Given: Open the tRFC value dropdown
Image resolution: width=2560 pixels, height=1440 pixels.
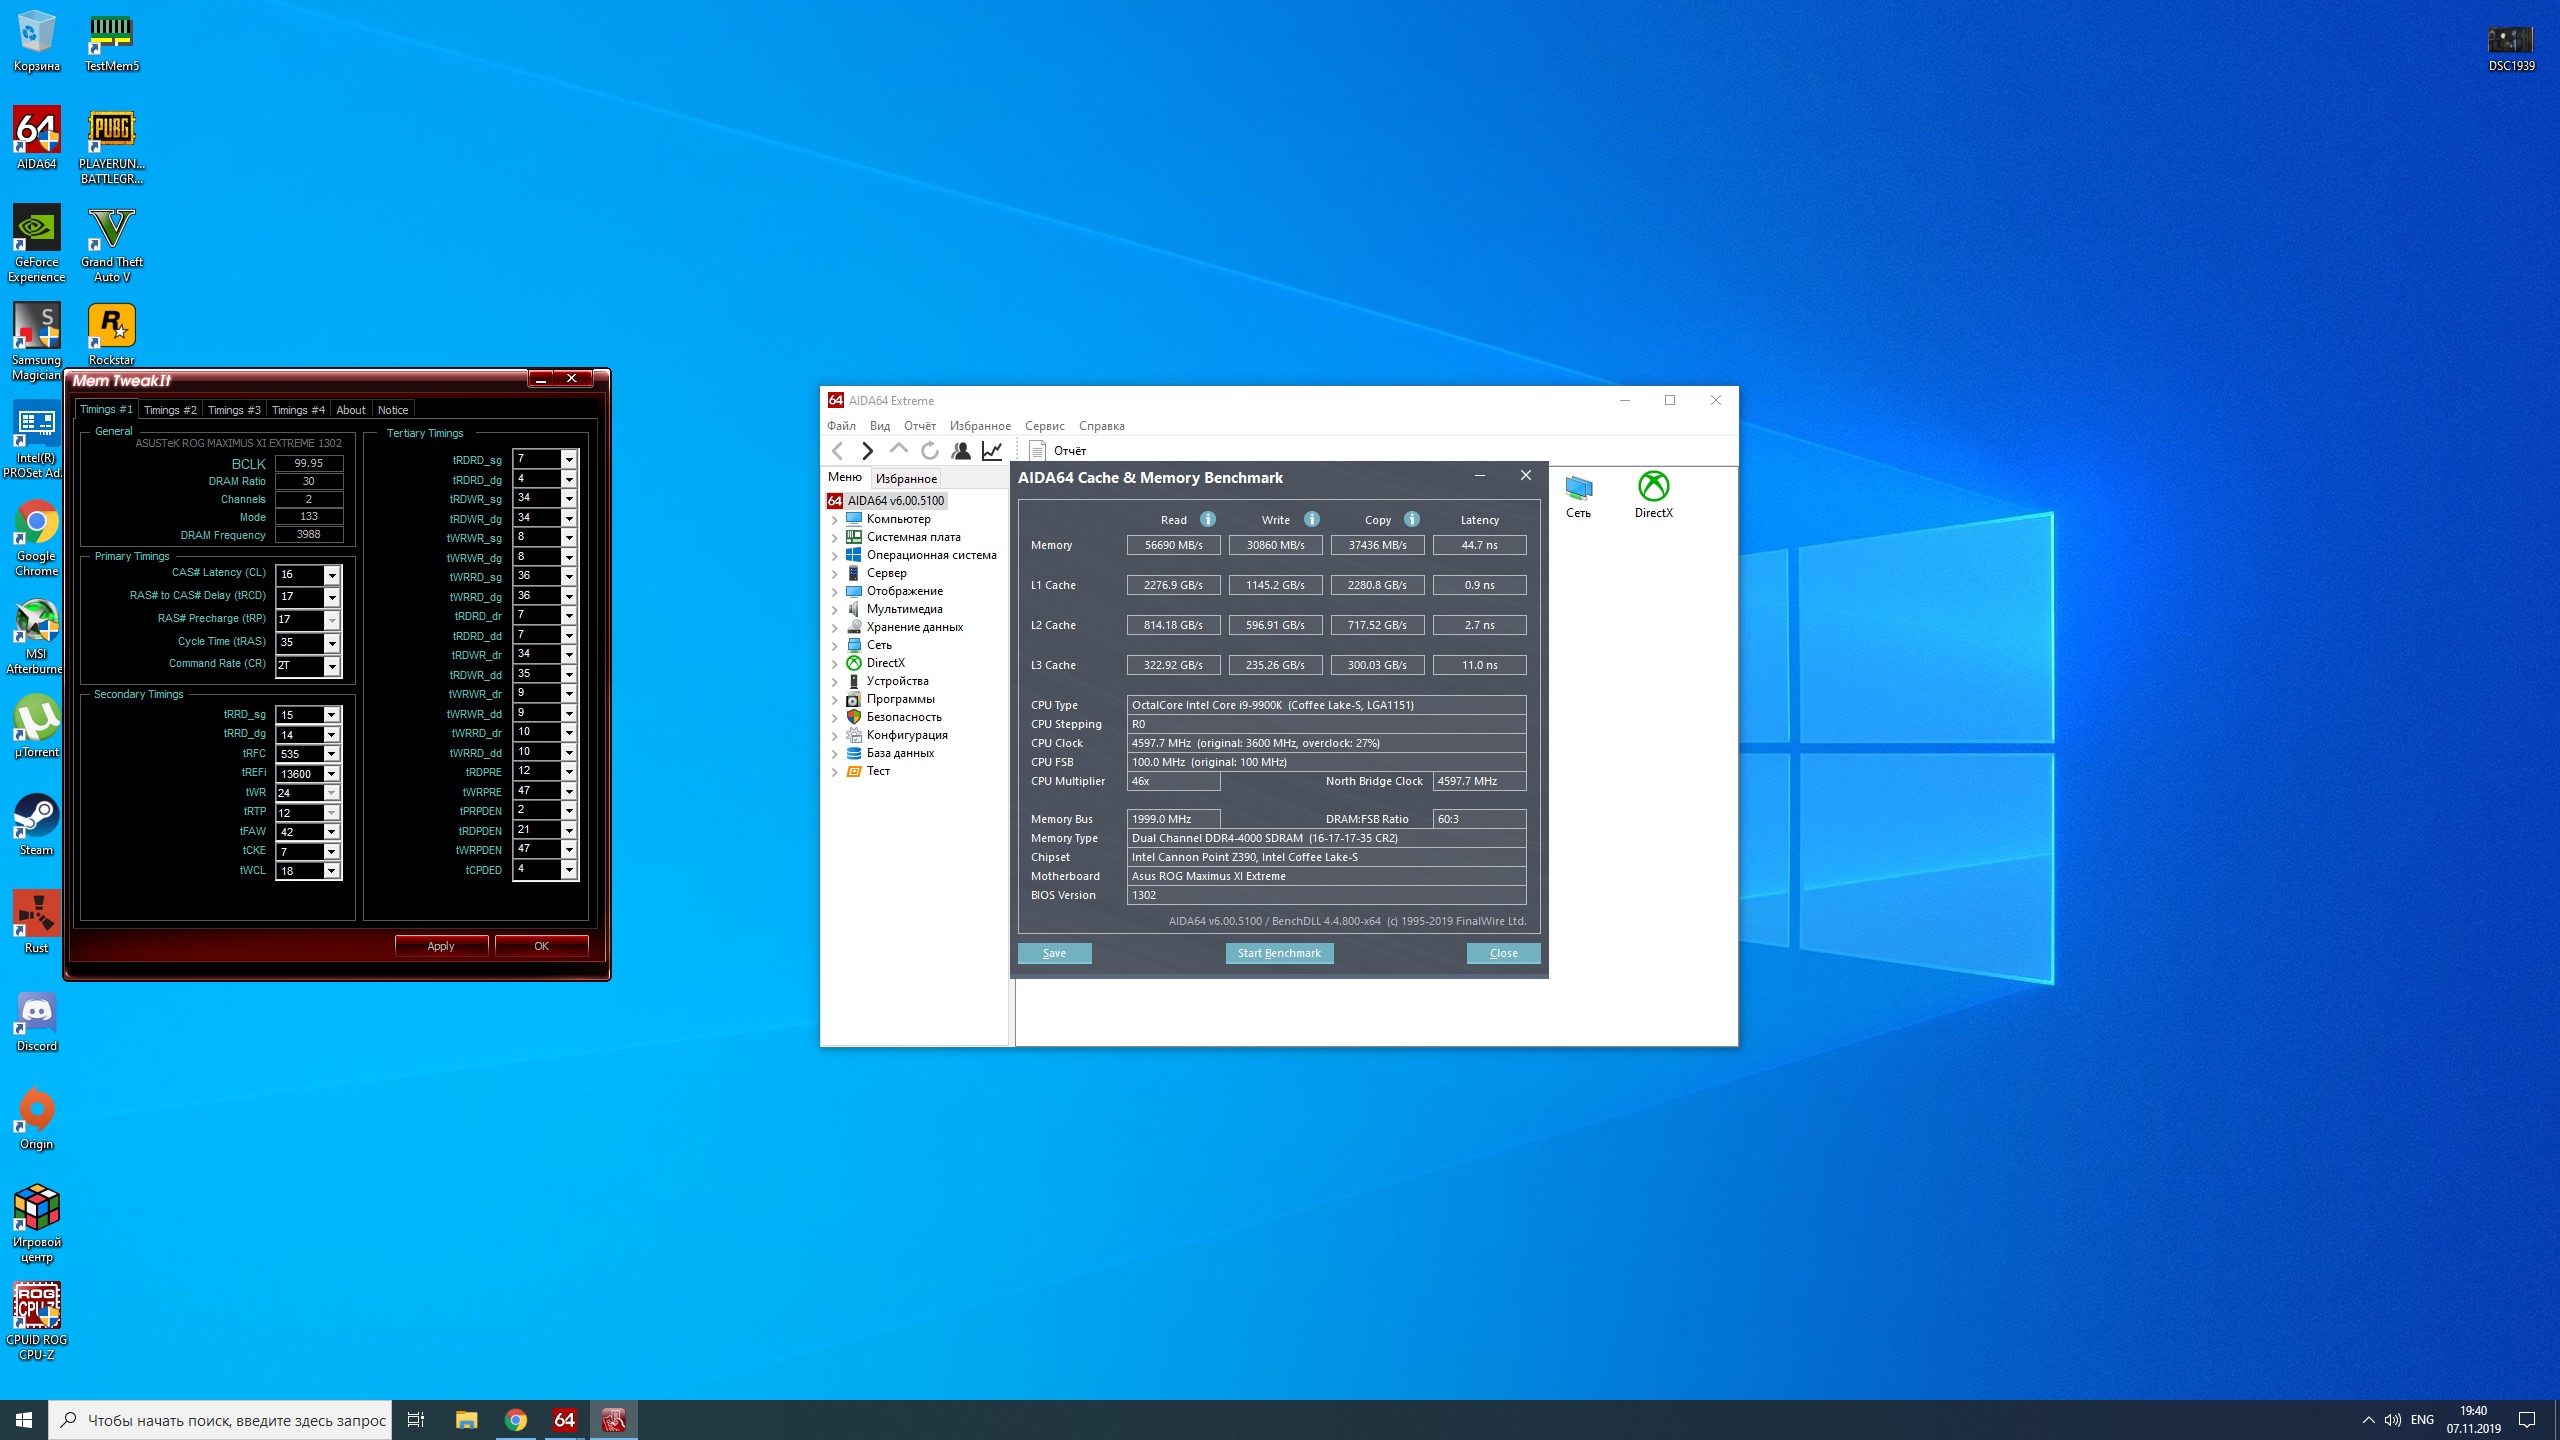Looking at the screenshot, I should click(x=331, y=754).
